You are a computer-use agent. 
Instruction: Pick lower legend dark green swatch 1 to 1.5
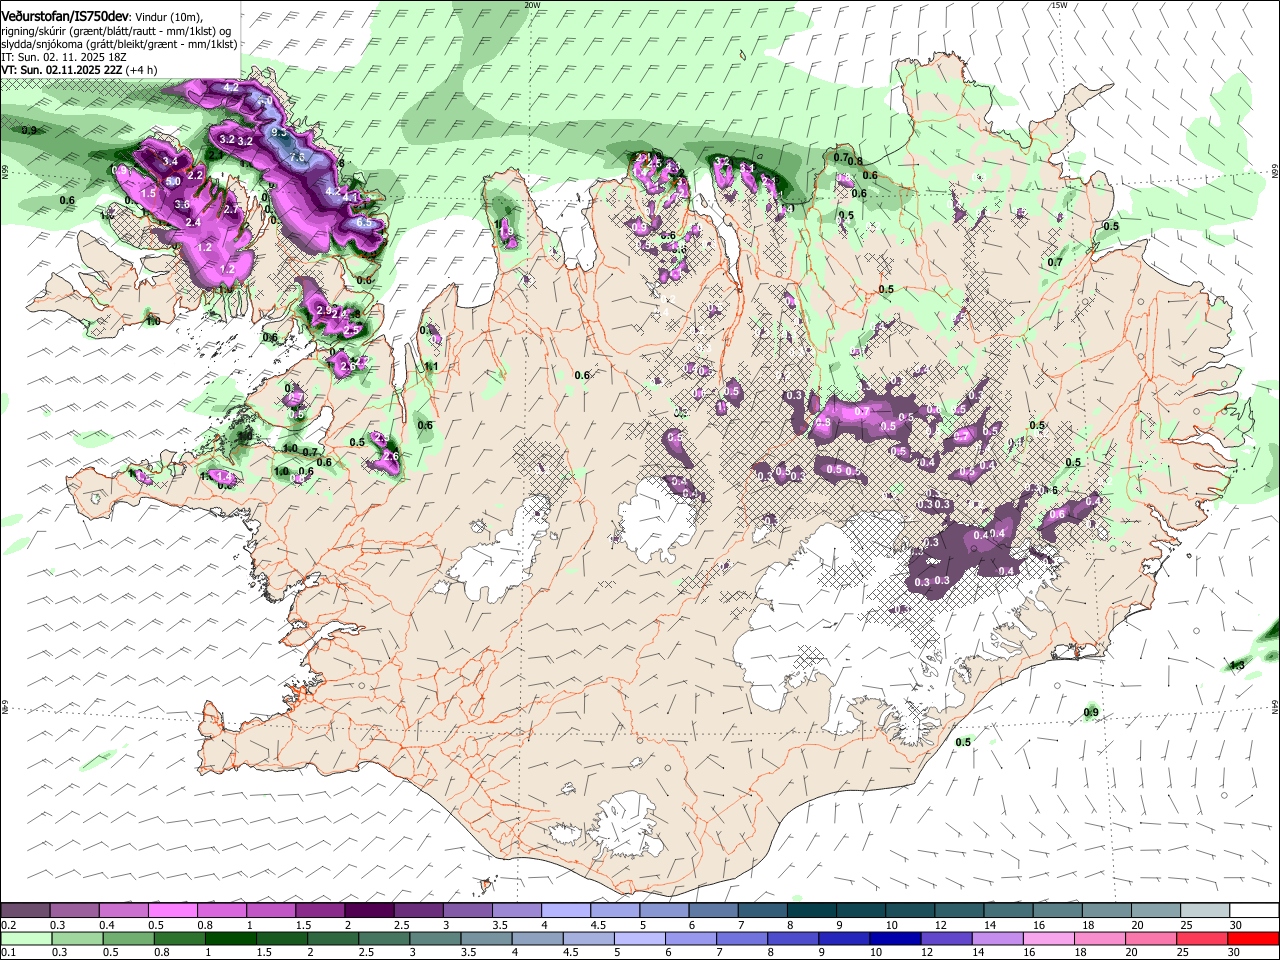[230, 939]
